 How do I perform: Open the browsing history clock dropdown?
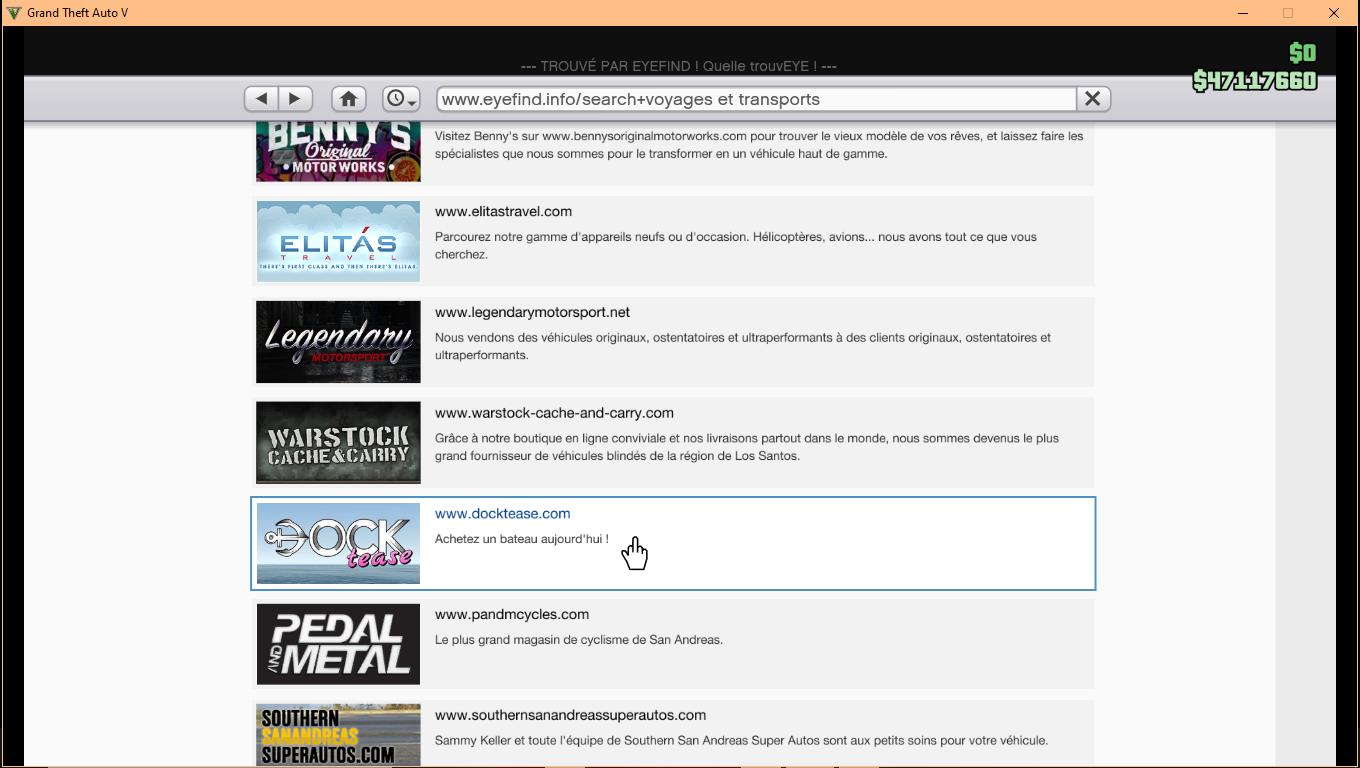(401, 99)
